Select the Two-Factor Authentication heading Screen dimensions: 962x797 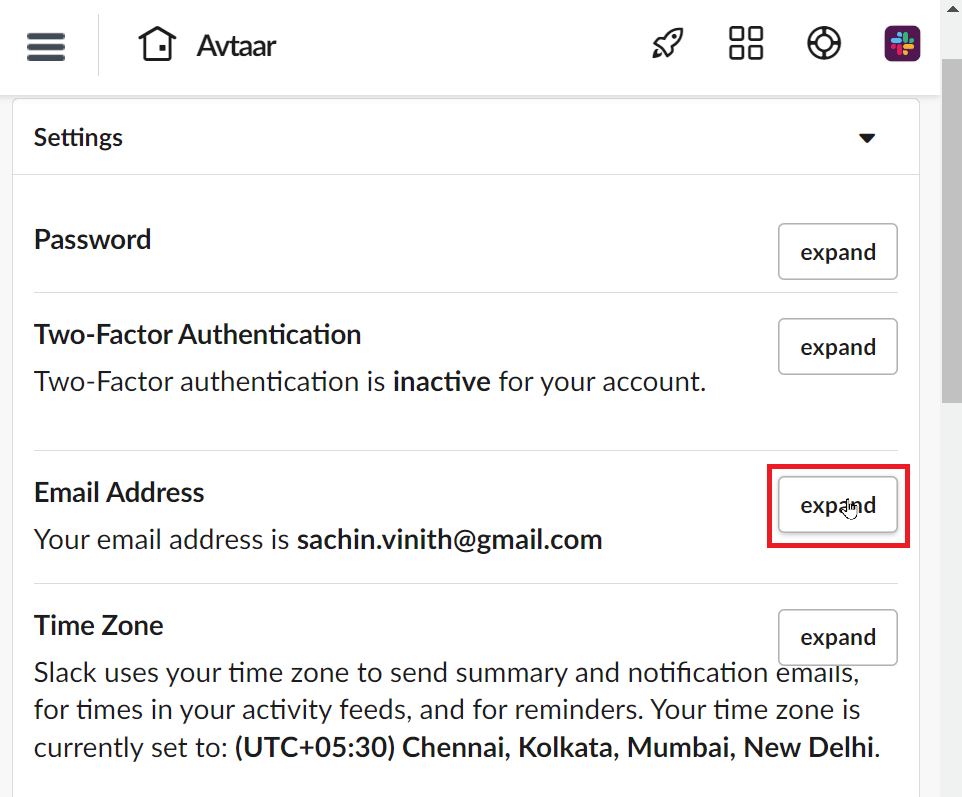(197, 334)
